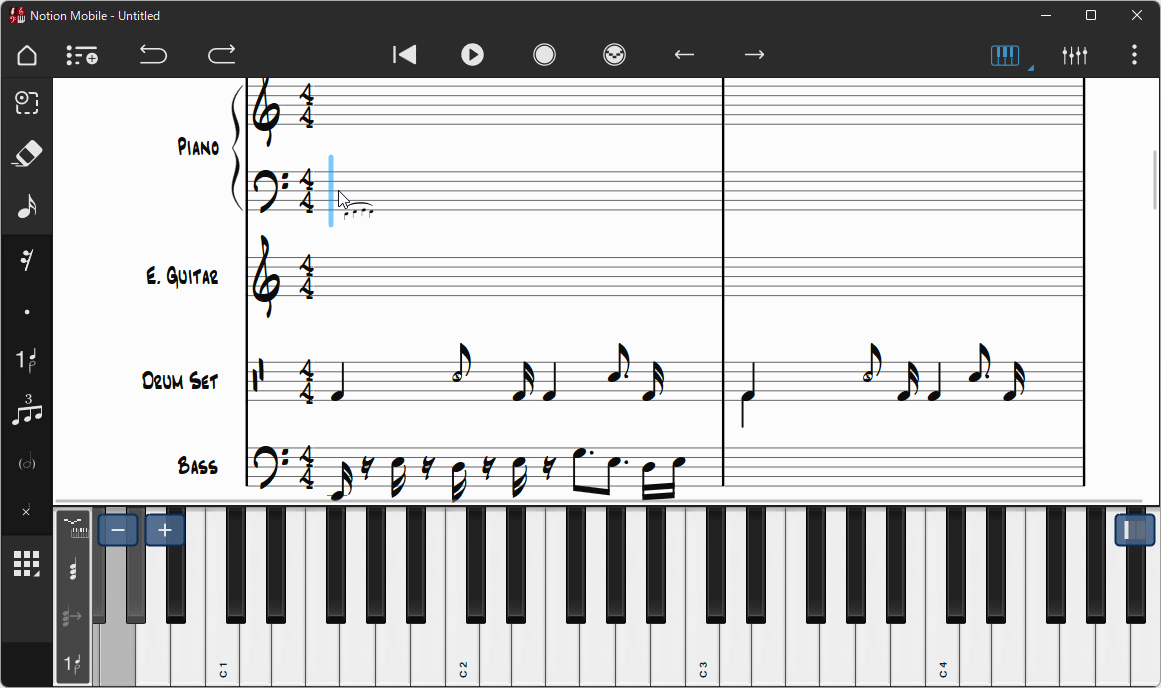Rewind playback to the beginning
Screen dimensions: 1161x688
[404, 55]
